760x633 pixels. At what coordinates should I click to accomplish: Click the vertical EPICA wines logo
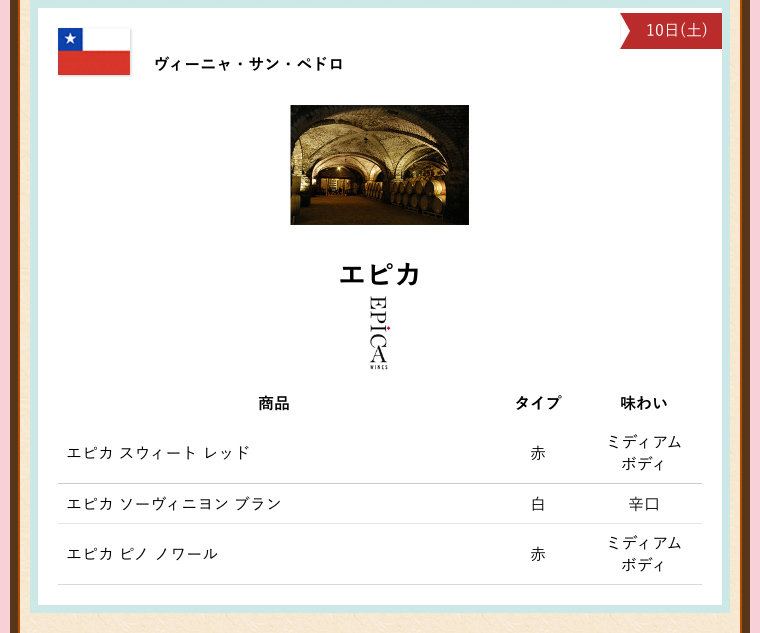[379, 332]
